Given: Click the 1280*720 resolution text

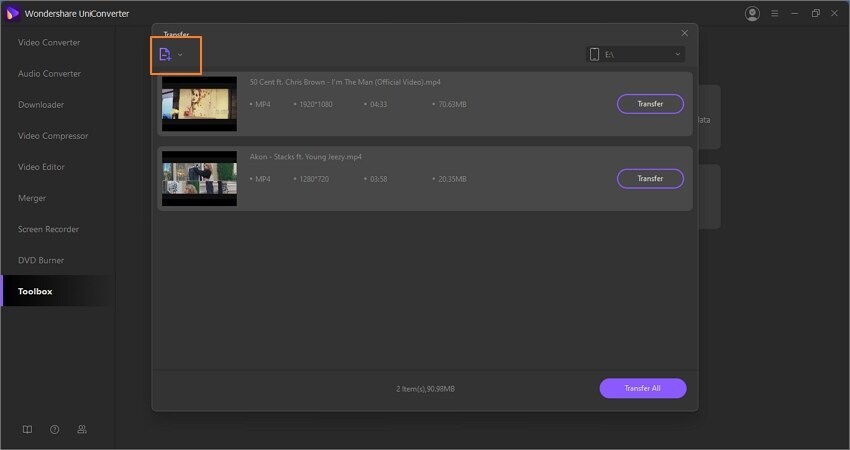Looking at the screenshot, I should pos(314,179).
